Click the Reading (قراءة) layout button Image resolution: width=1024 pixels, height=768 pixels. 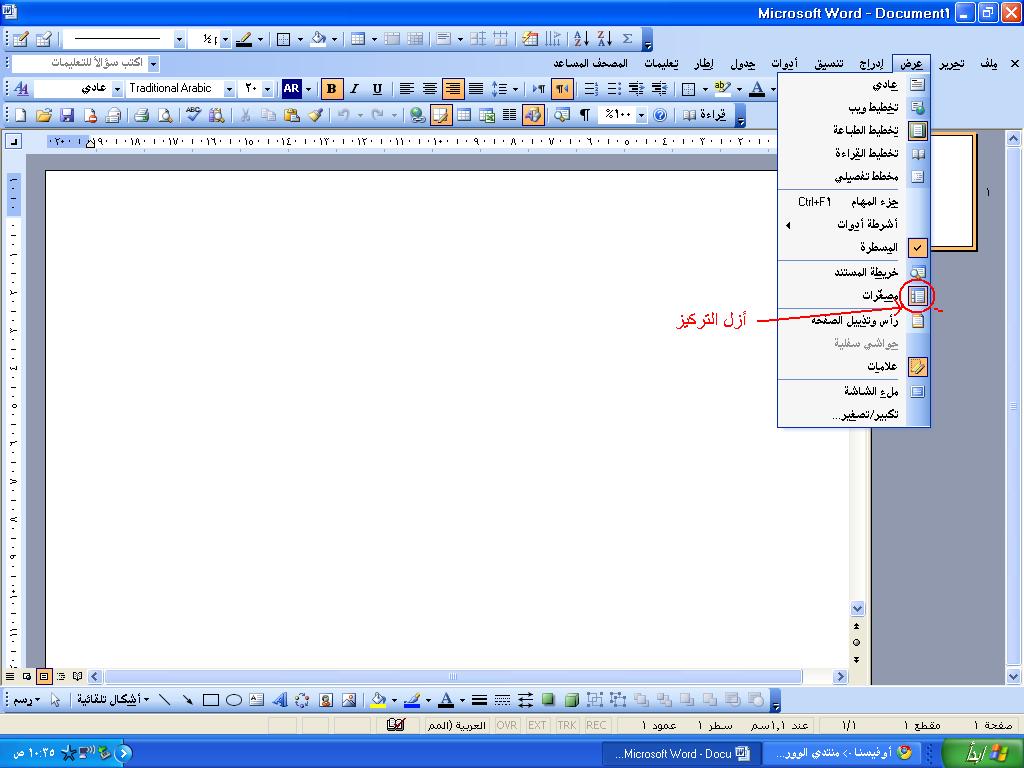coord(704,116)
